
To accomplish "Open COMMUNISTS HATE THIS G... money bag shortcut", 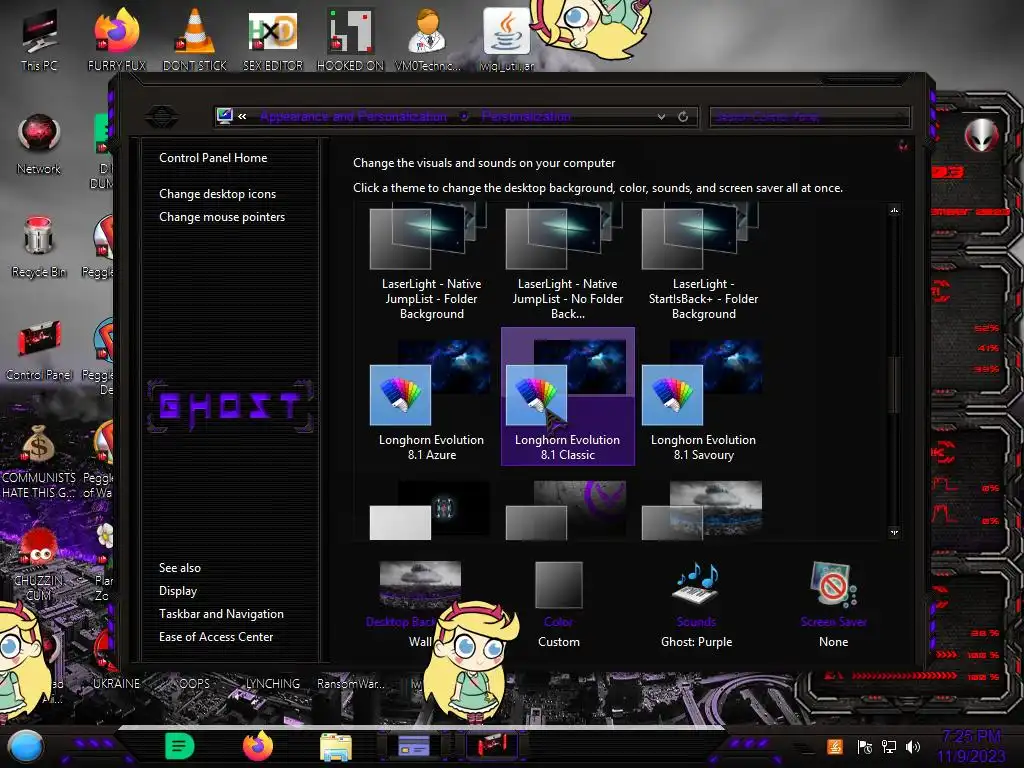I will click(x=39, y=461).
